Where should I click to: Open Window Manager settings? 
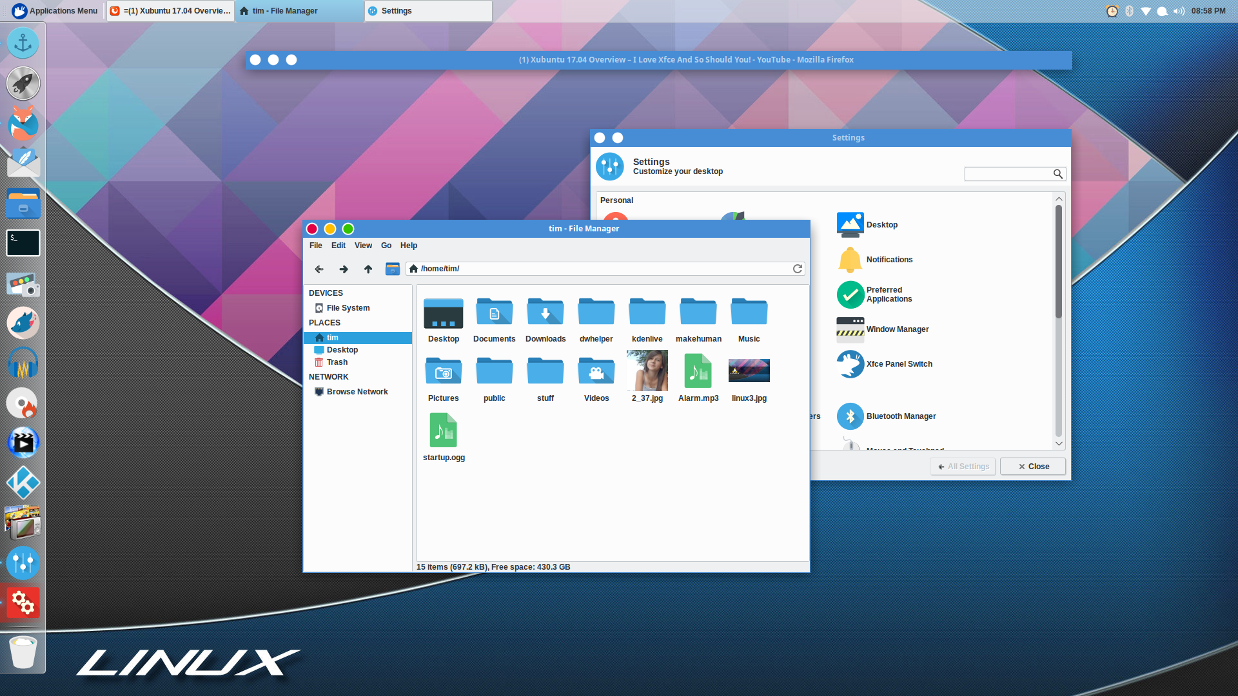click(883, 329)
